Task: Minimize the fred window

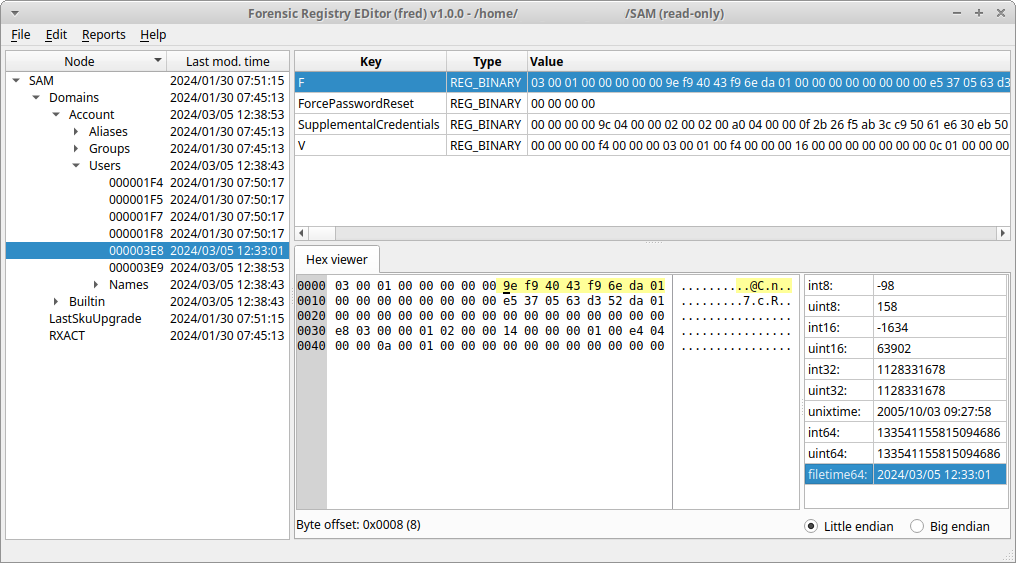Action: click(x=957, y=13)
